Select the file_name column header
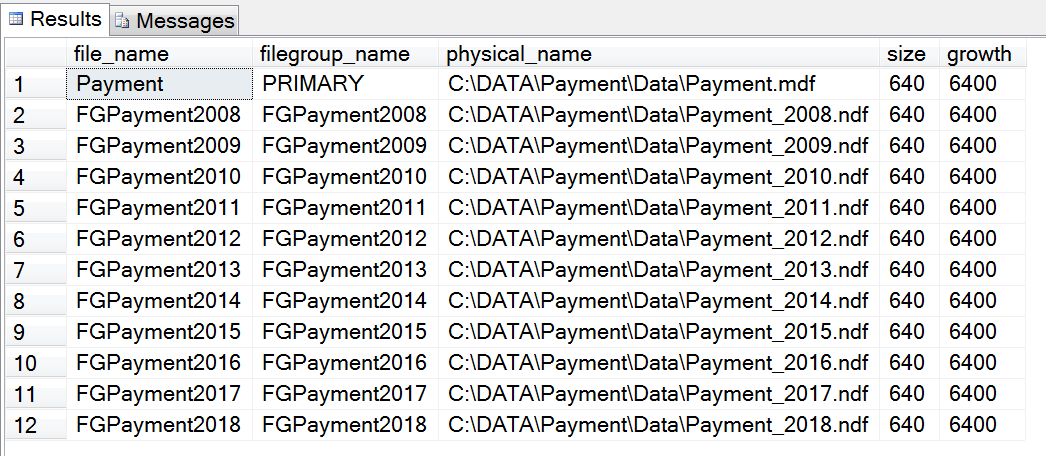Viewport: 1046px width, 456px height. (122, 54)
